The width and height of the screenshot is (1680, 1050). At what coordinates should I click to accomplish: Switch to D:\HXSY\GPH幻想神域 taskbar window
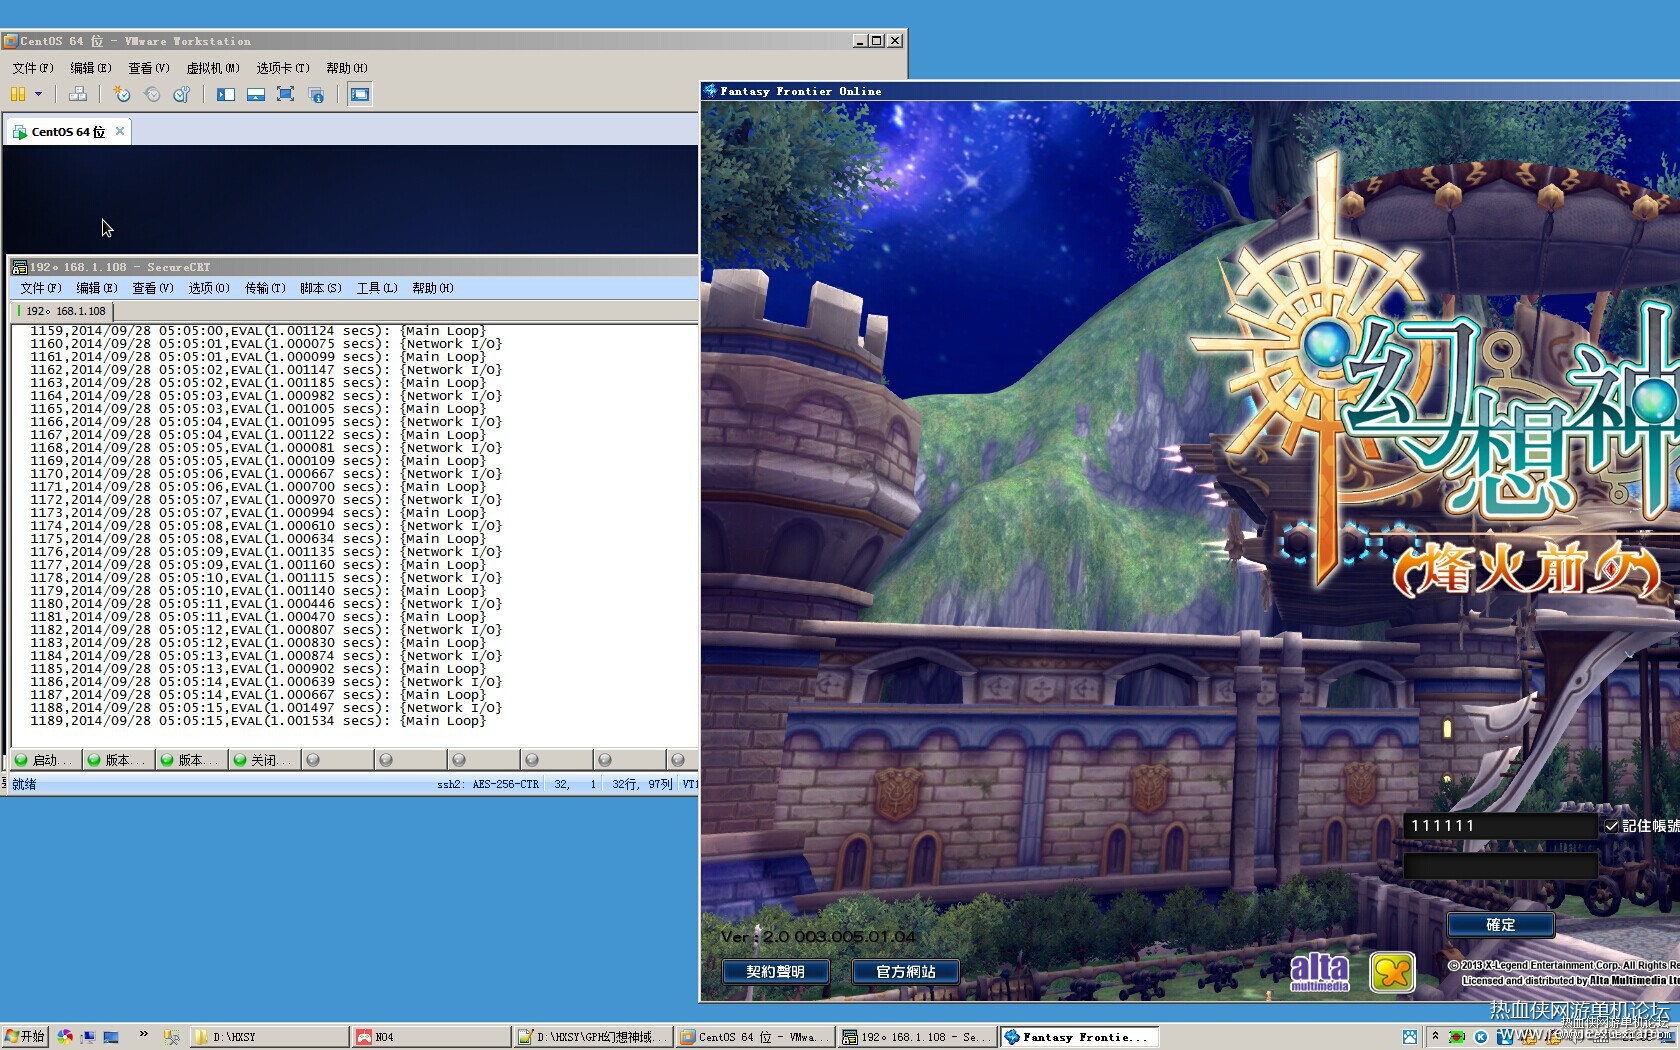tap(593, 1037)
